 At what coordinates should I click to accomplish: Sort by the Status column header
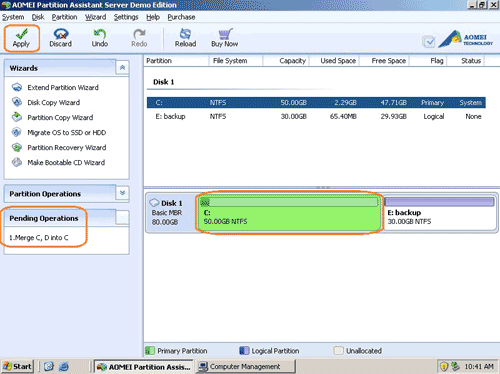(x=466, y=61)
